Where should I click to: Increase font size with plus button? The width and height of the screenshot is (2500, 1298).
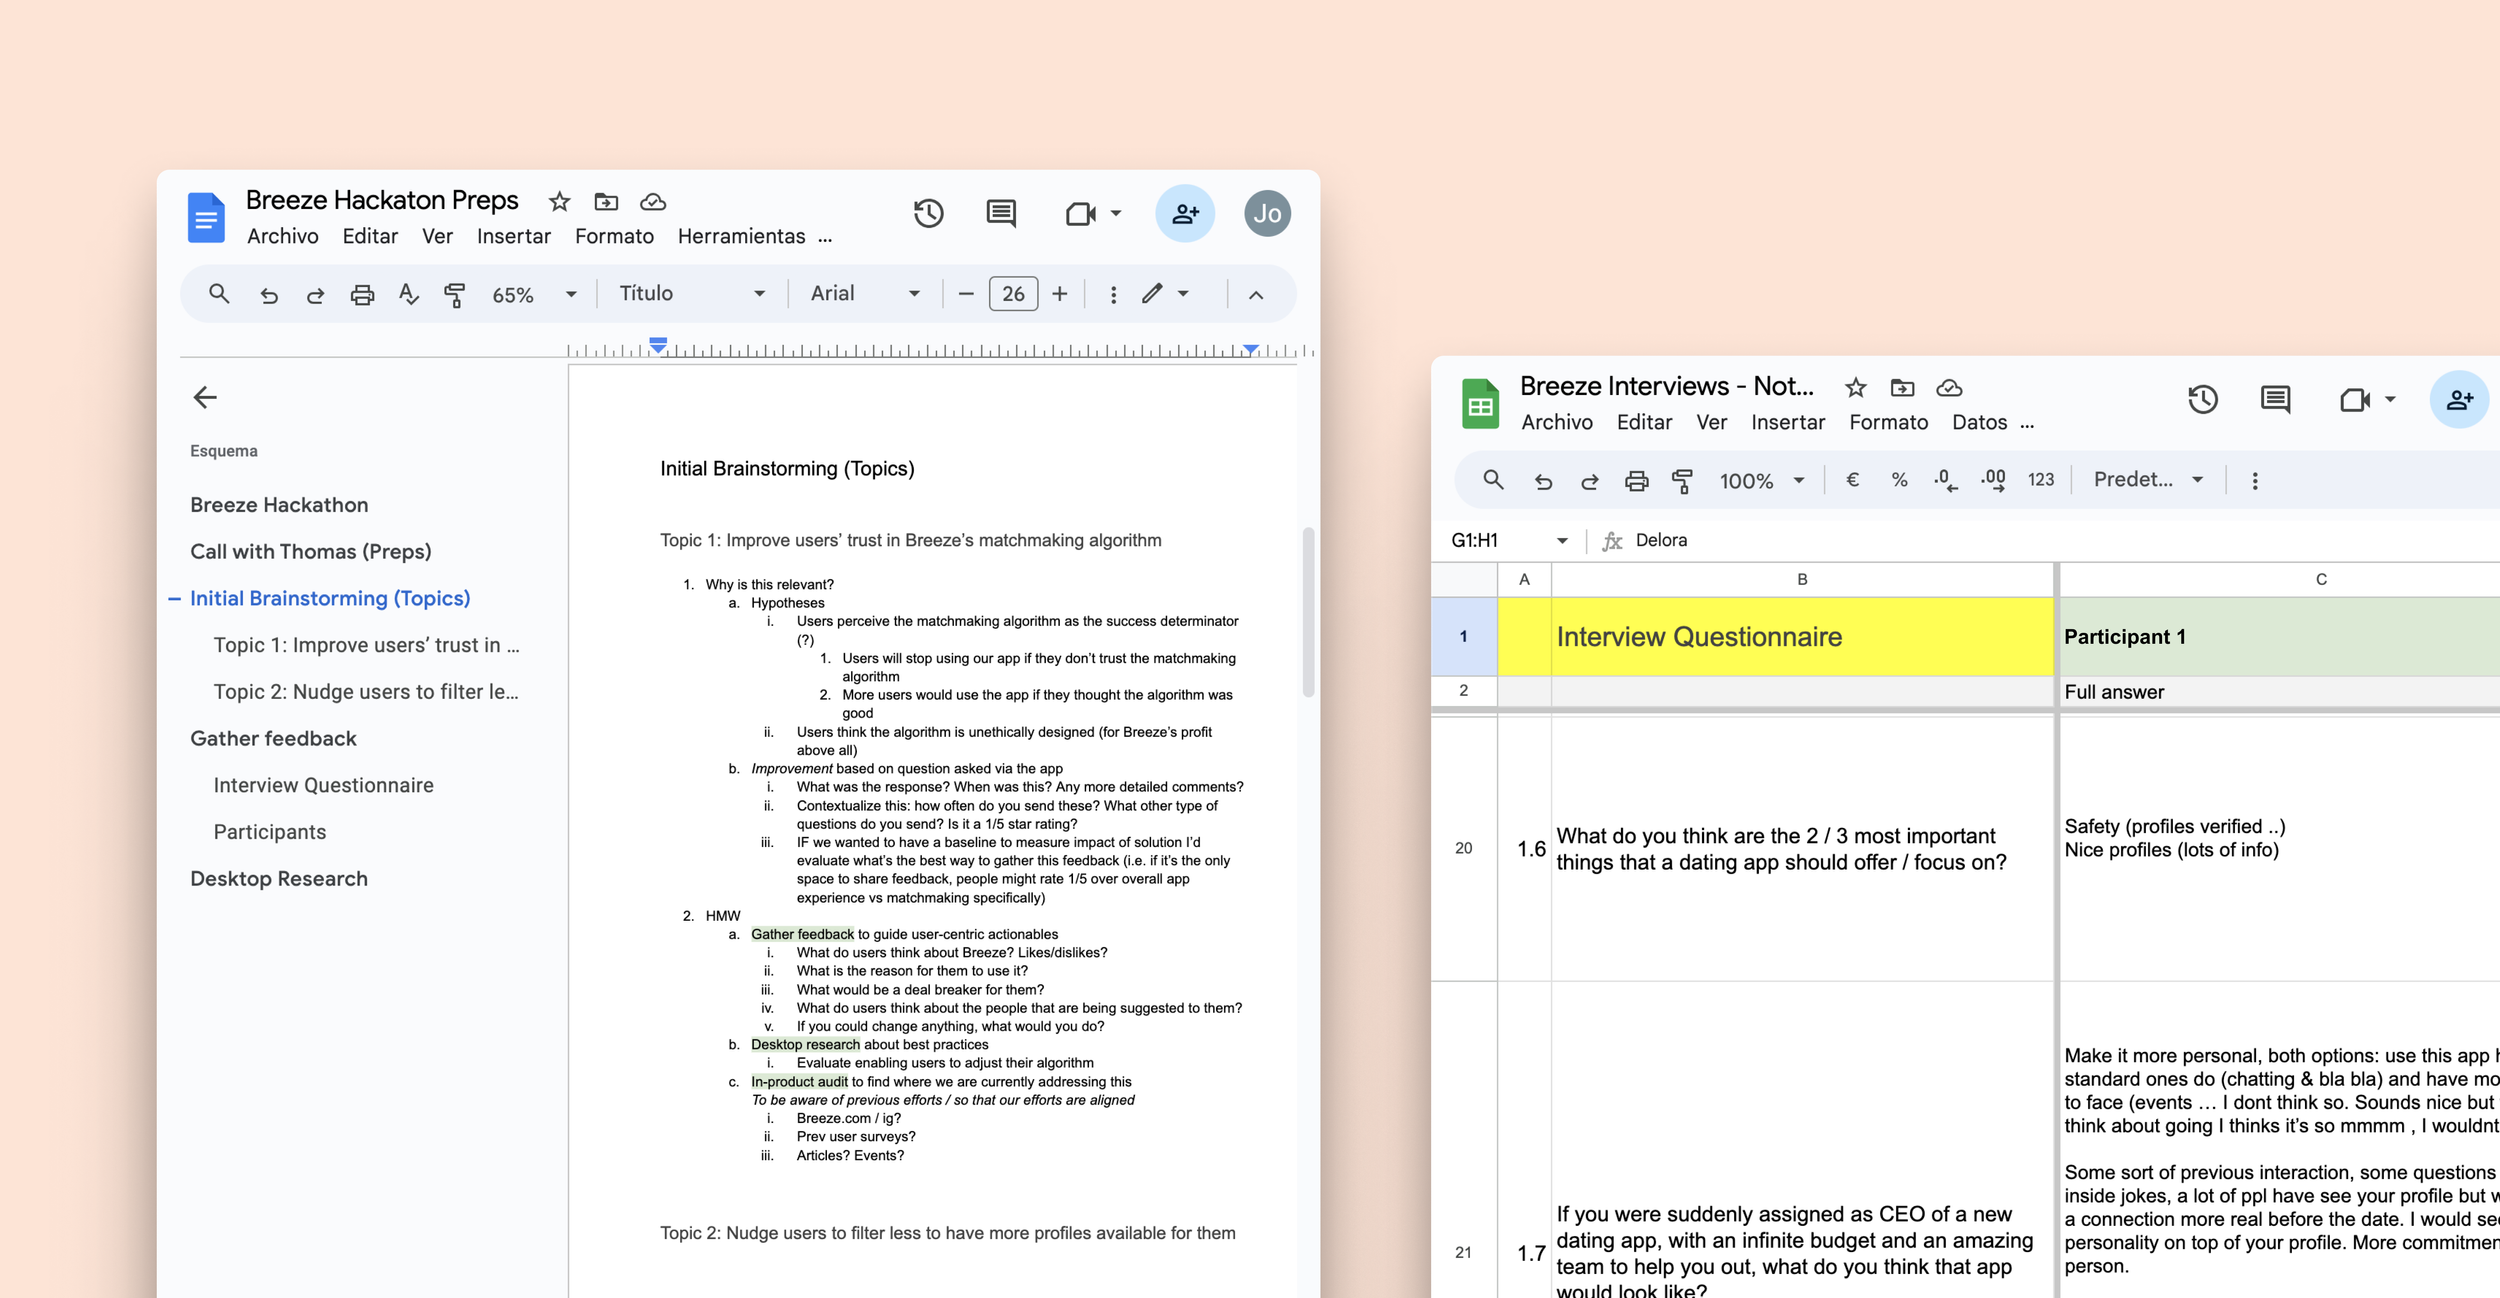1060,294
